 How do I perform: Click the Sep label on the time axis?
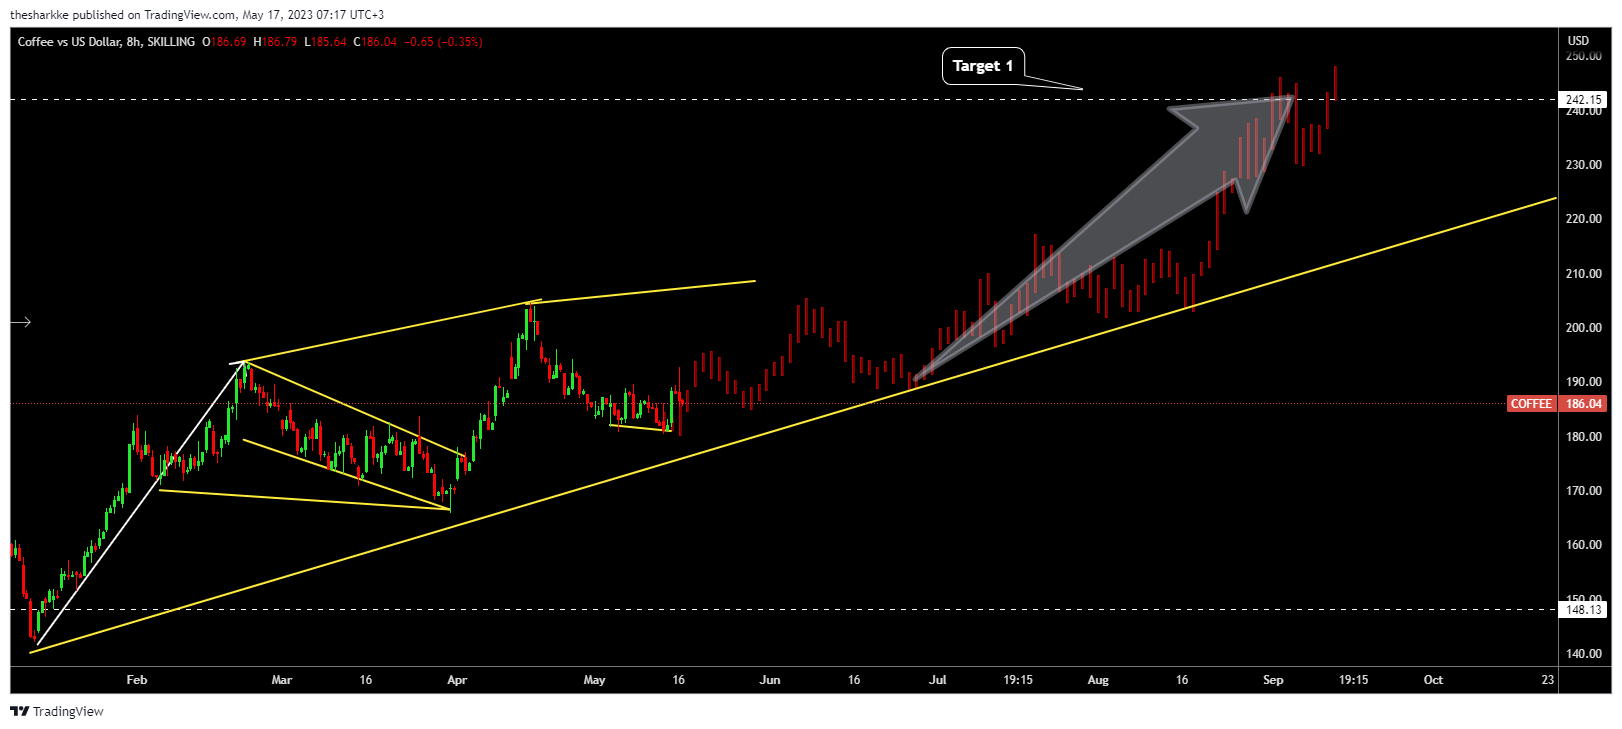(x=1273, y=680)
